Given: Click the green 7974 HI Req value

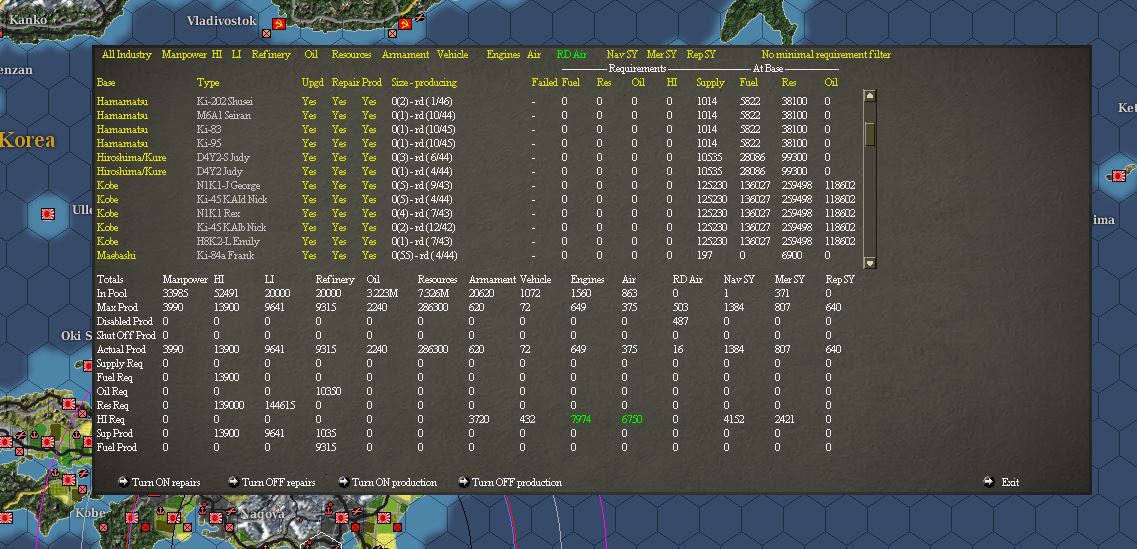Looking at the screenshot, I should coord(582,419).
